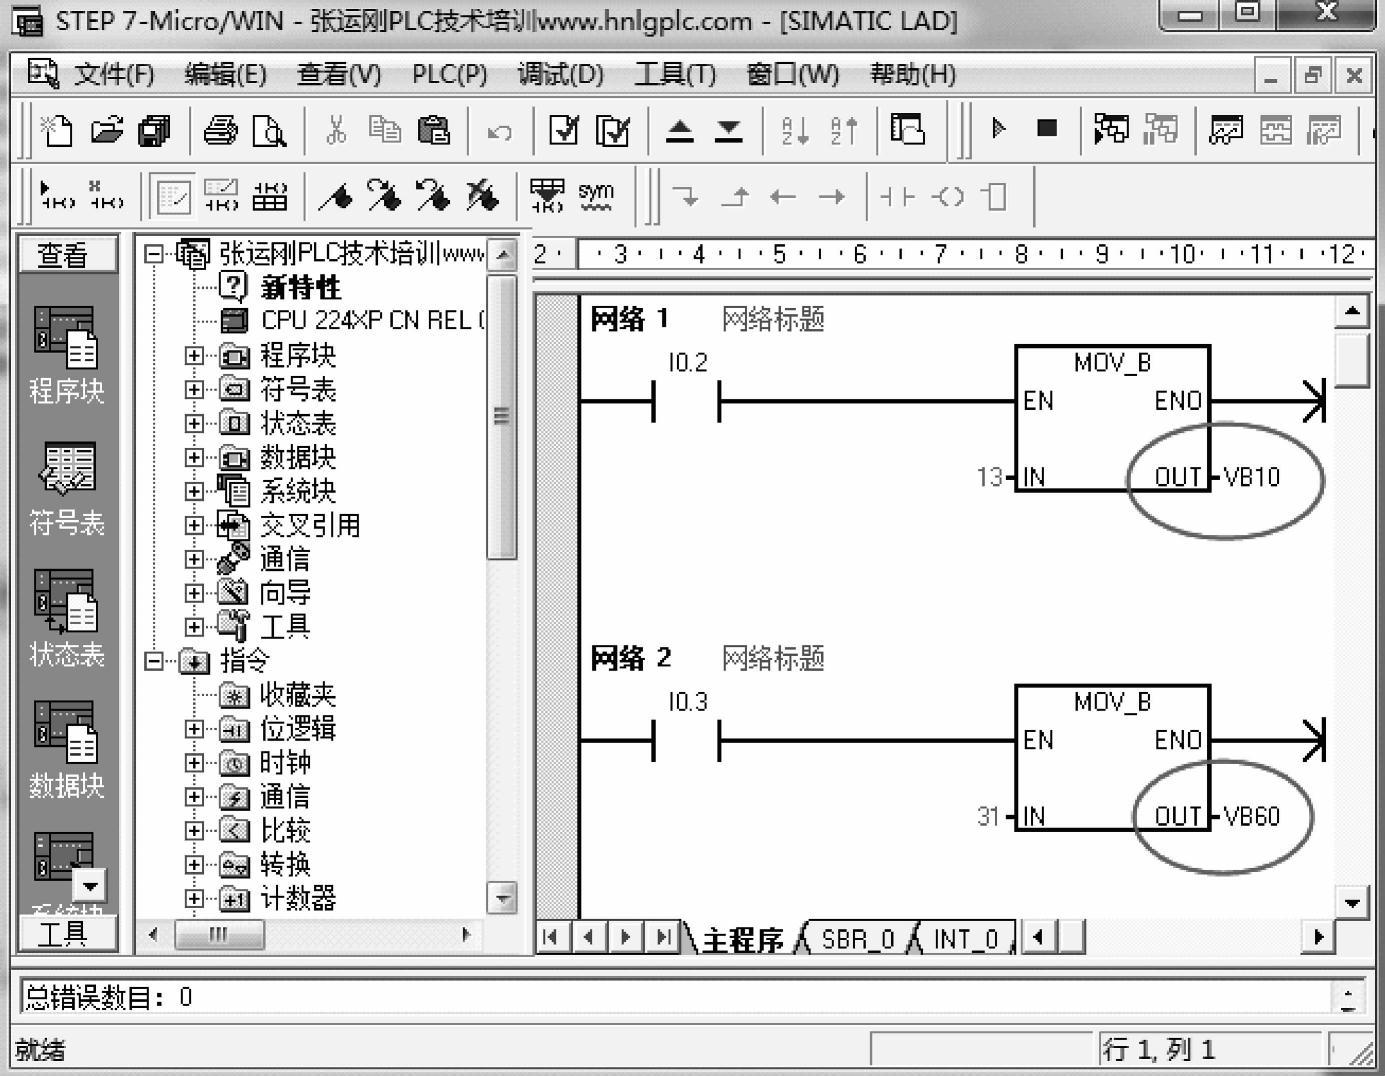The height and width of the screenshot is (1076, 1385).
Task: Download the program to the PLC
Action: [729, 131]
